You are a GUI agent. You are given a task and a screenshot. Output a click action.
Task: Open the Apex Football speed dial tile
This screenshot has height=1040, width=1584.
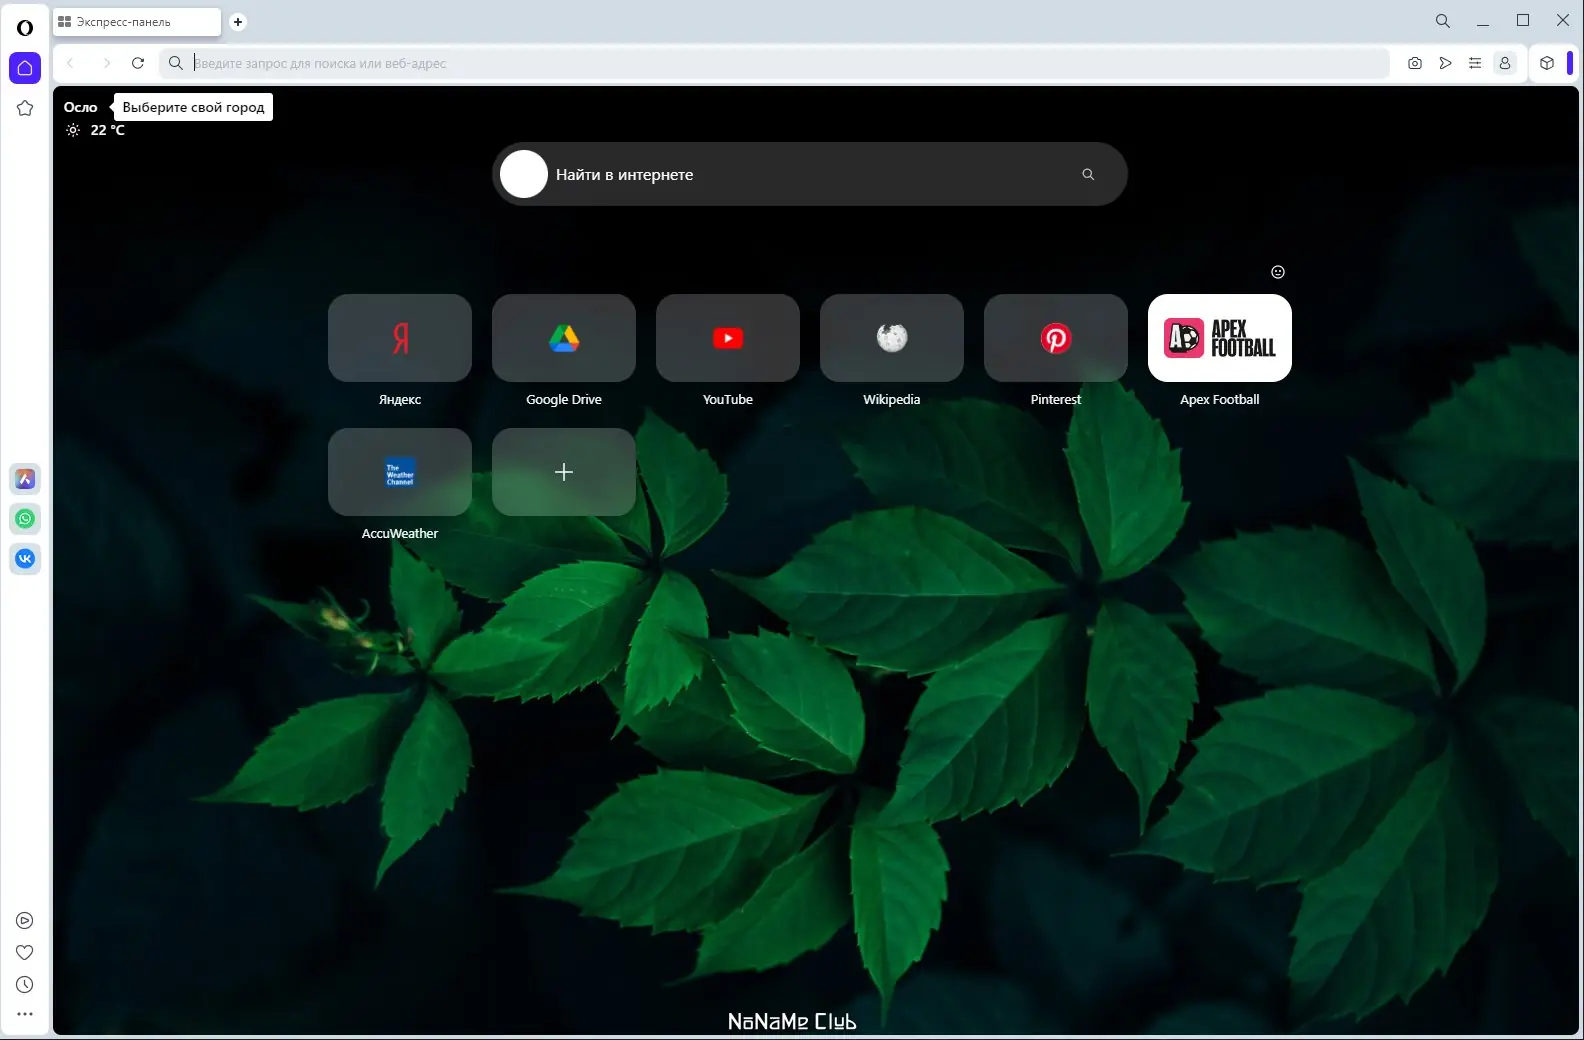[x=1220, y=338]
